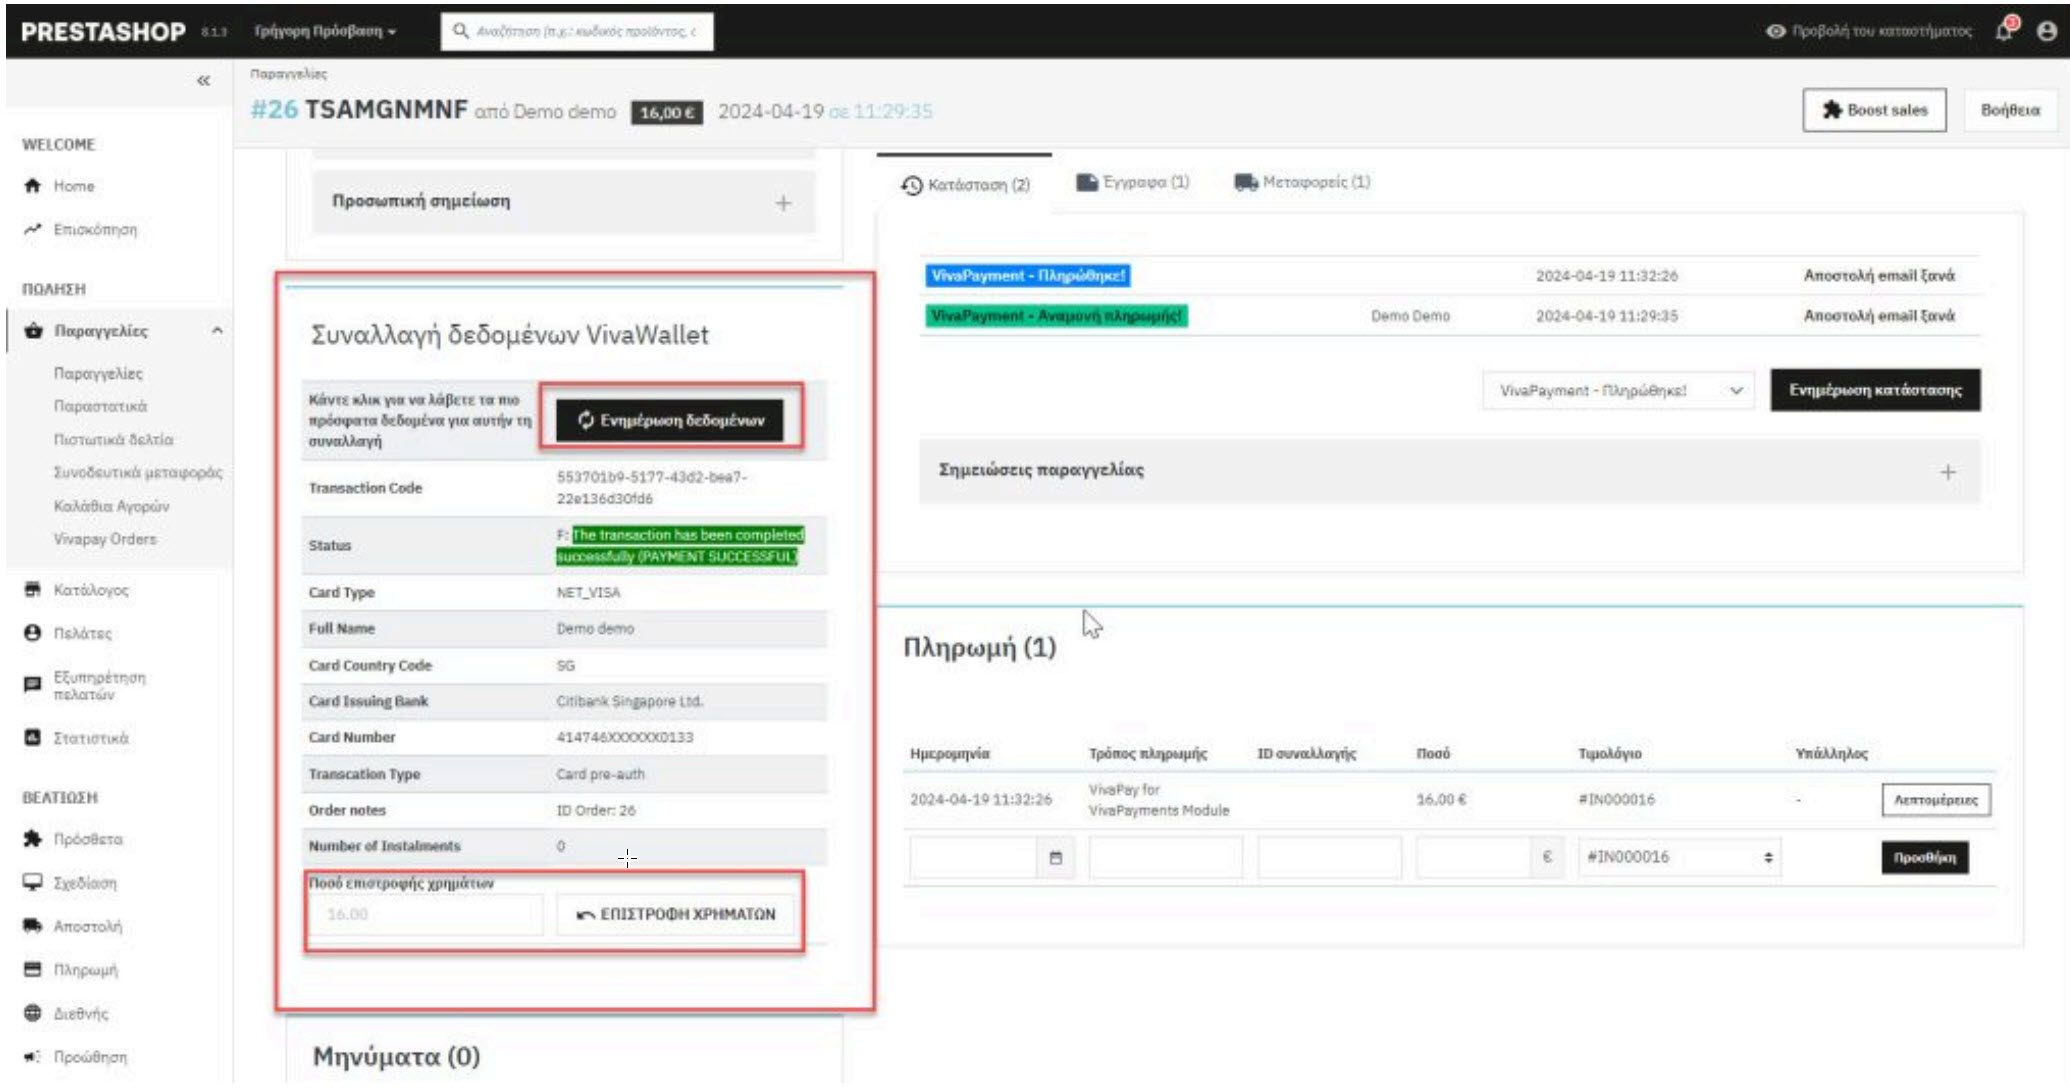Click the Σχεδίαση monitor icon

click(x=33, y=882)
